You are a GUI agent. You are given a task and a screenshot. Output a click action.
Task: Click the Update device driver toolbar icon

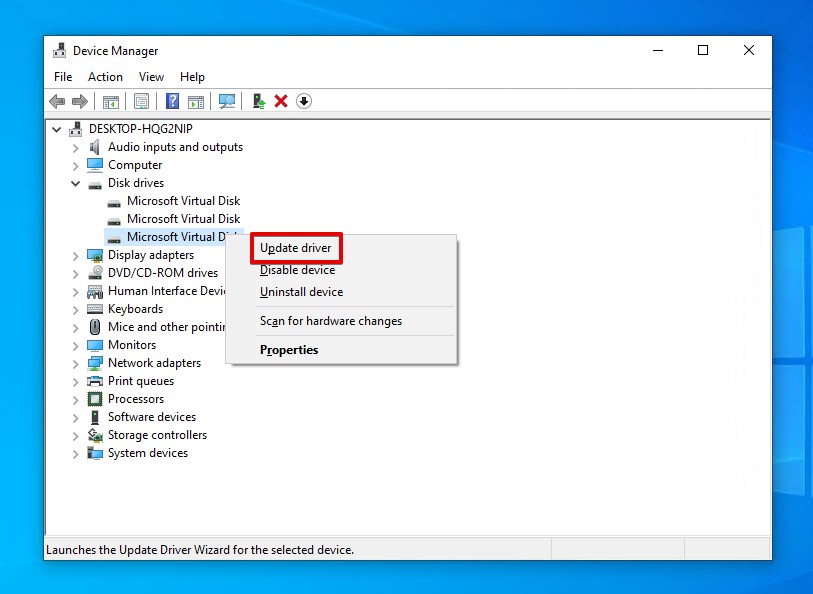pos(259,101)
